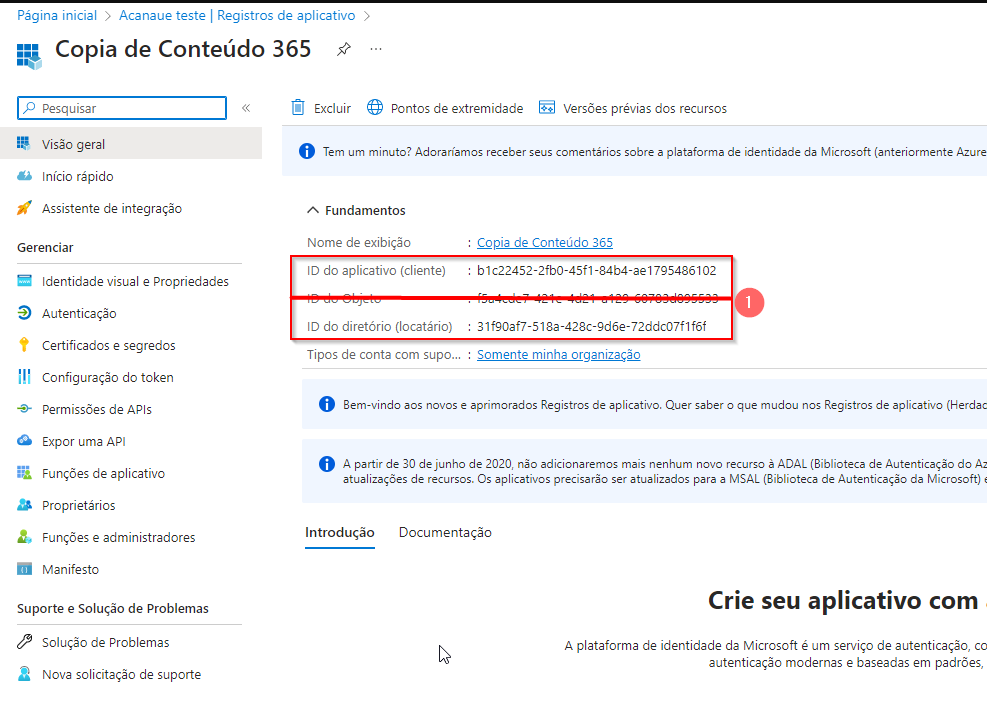Click the Configuração do token bars icon
The height and width of the screenshot is (701, 987).
pyautogui.click(x=25, y=377)
